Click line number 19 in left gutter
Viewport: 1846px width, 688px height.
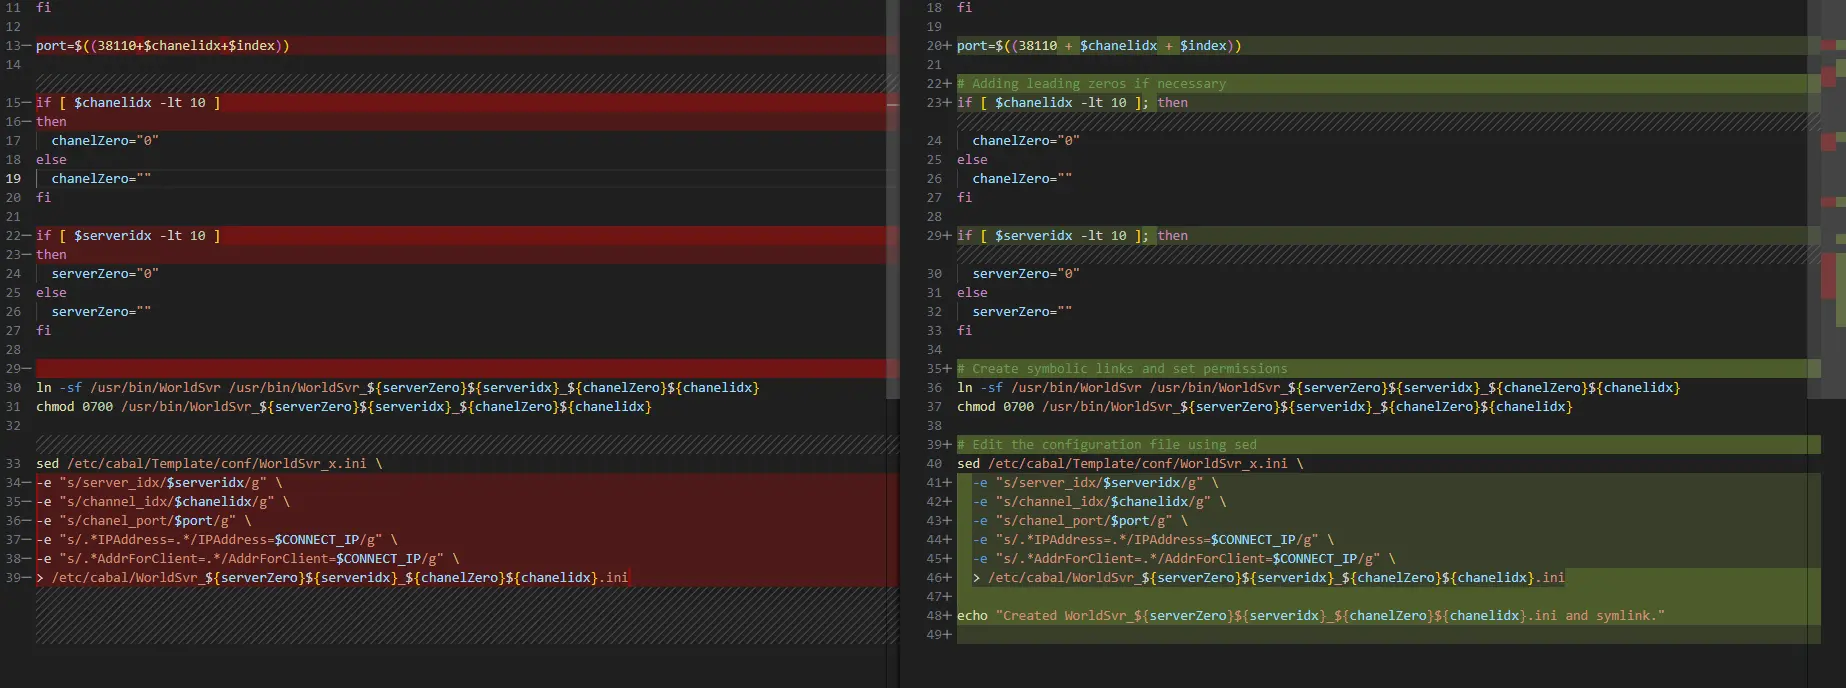click(13, 178)
